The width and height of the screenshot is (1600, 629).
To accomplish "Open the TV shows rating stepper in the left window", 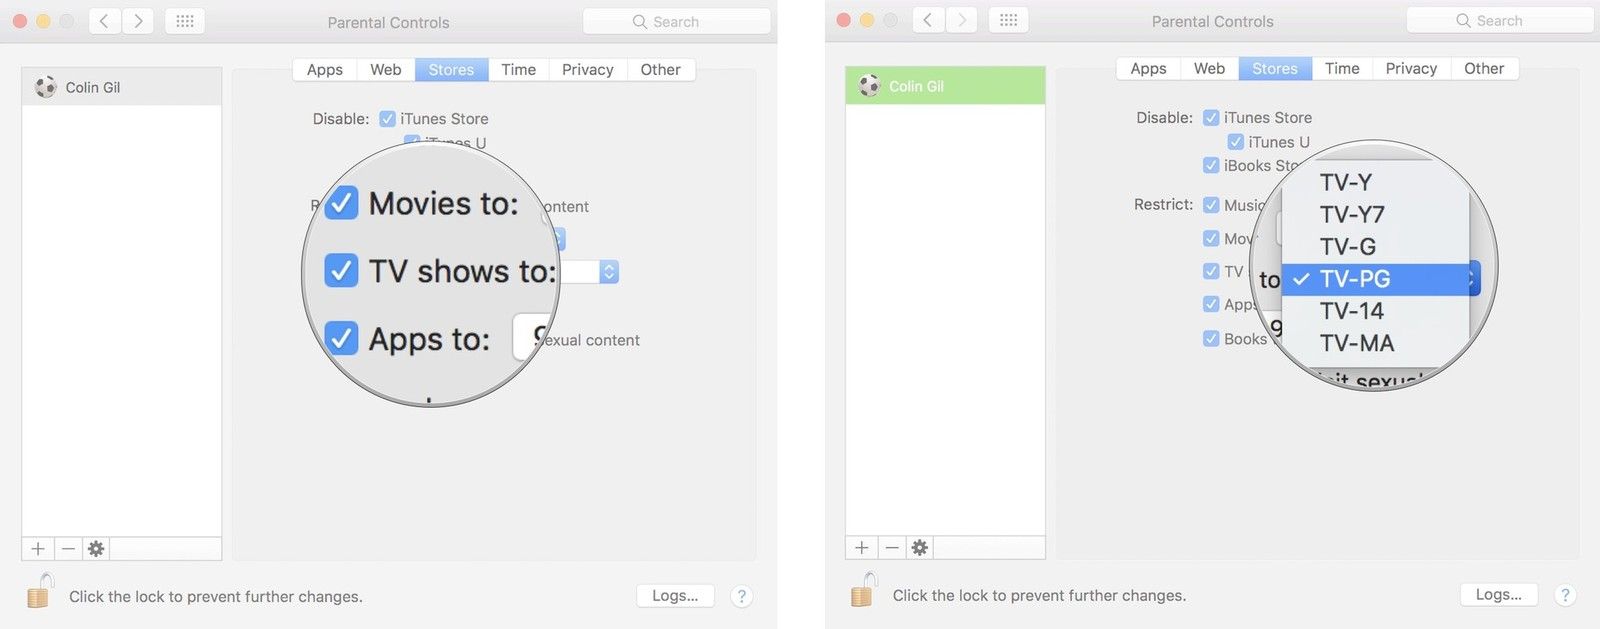I will [x=608, y=272].
